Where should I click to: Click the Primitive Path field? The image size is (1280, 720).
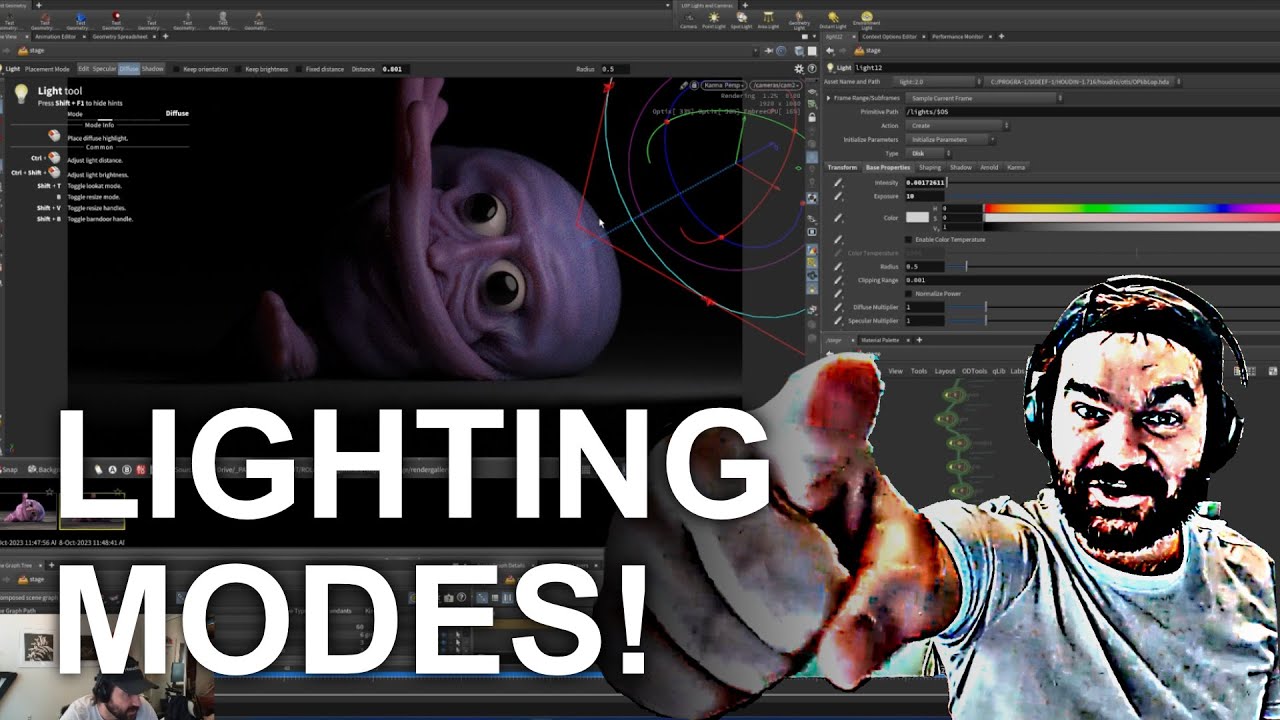click(1091, 112)
